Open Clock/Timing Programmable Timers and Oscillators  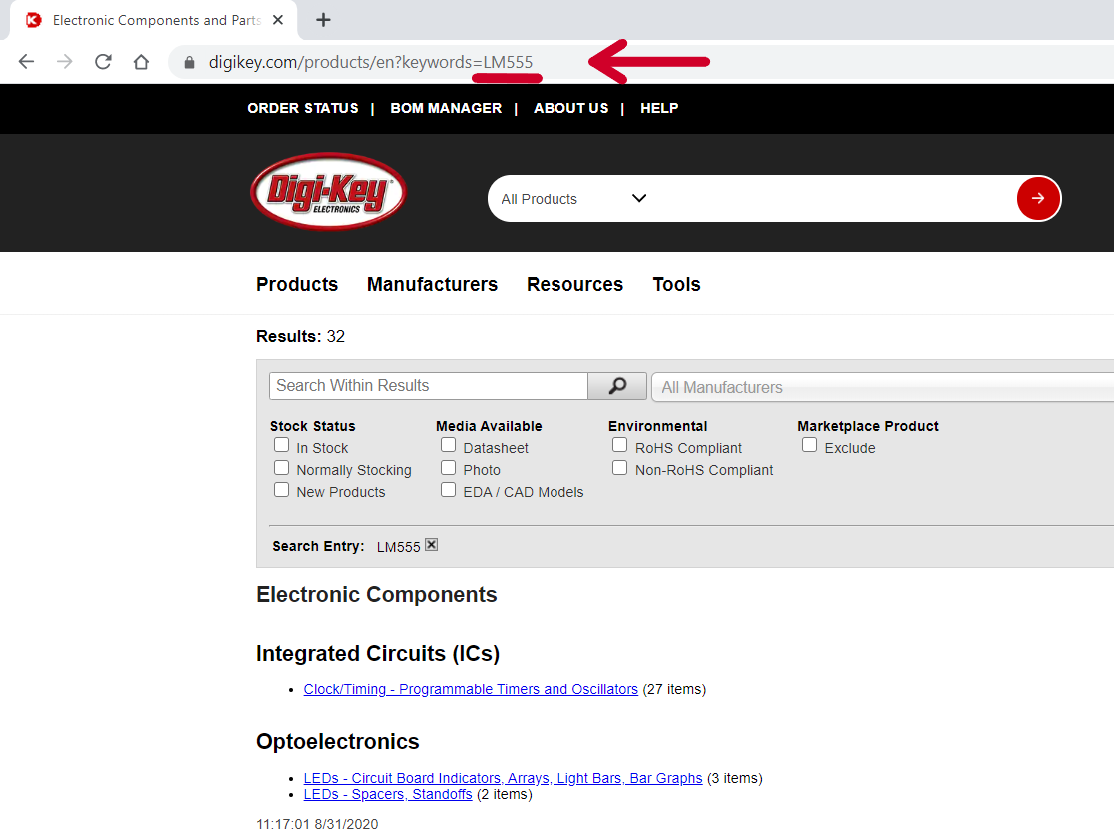[470, 689]
